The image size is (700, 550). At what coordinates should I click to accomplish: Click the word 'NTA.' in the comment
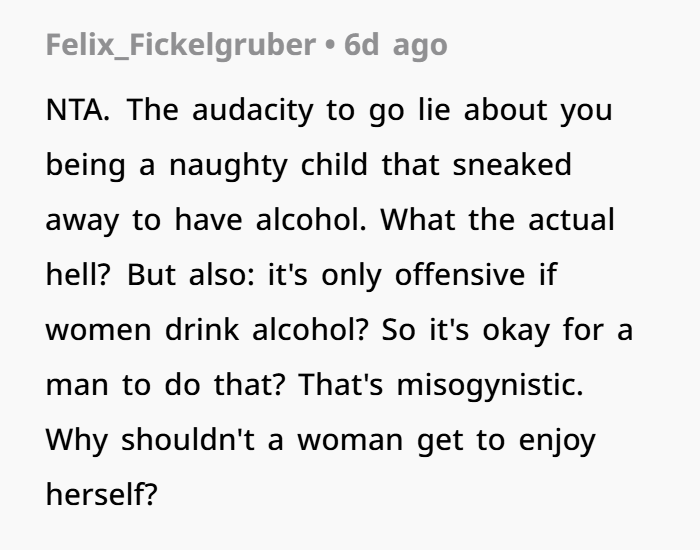click(78, 109)
